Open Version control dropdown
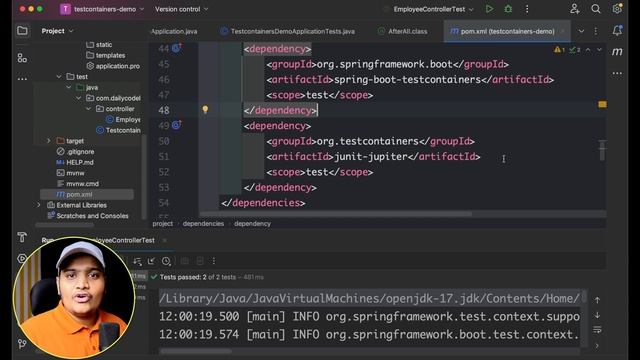Image resolution: width=640 pixels, height=360 pixels. pyautogui.click(x=181, y=9)
